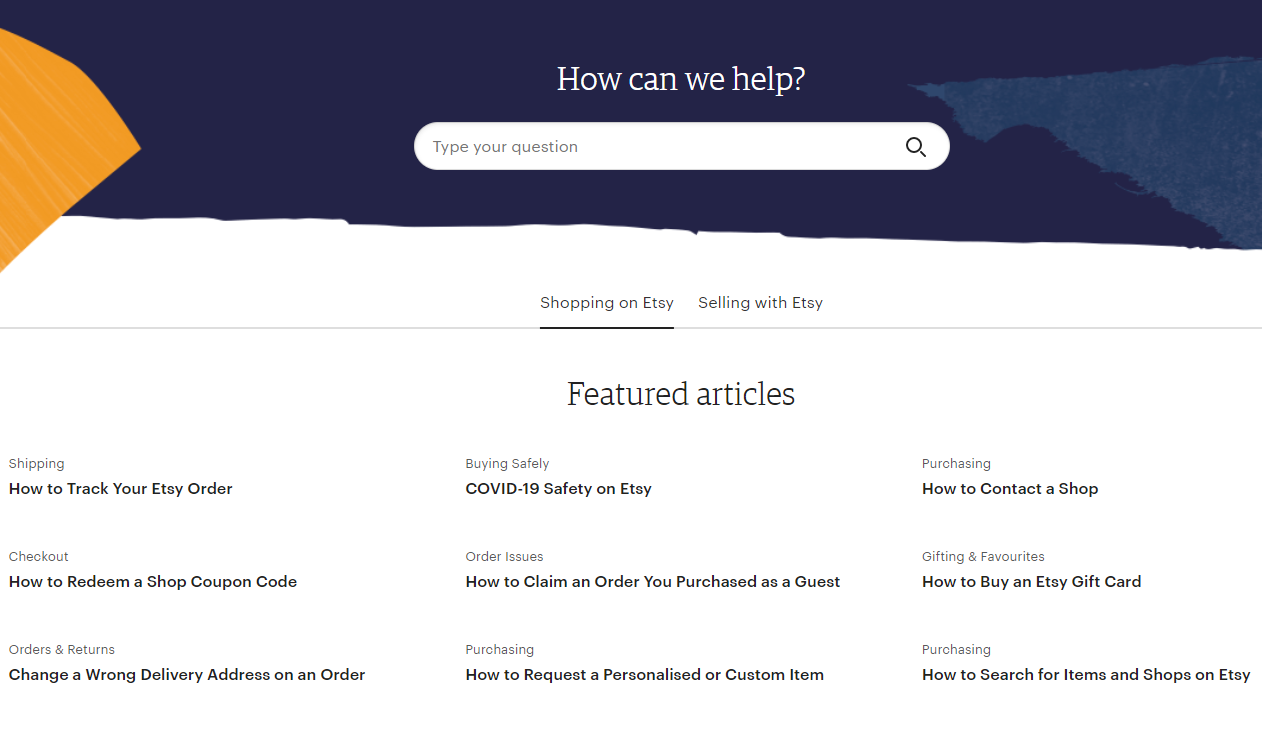Viewport: 1262px width, 737px height.
Task: Click the Orders & Returns category label
Action: pos(62,650)
